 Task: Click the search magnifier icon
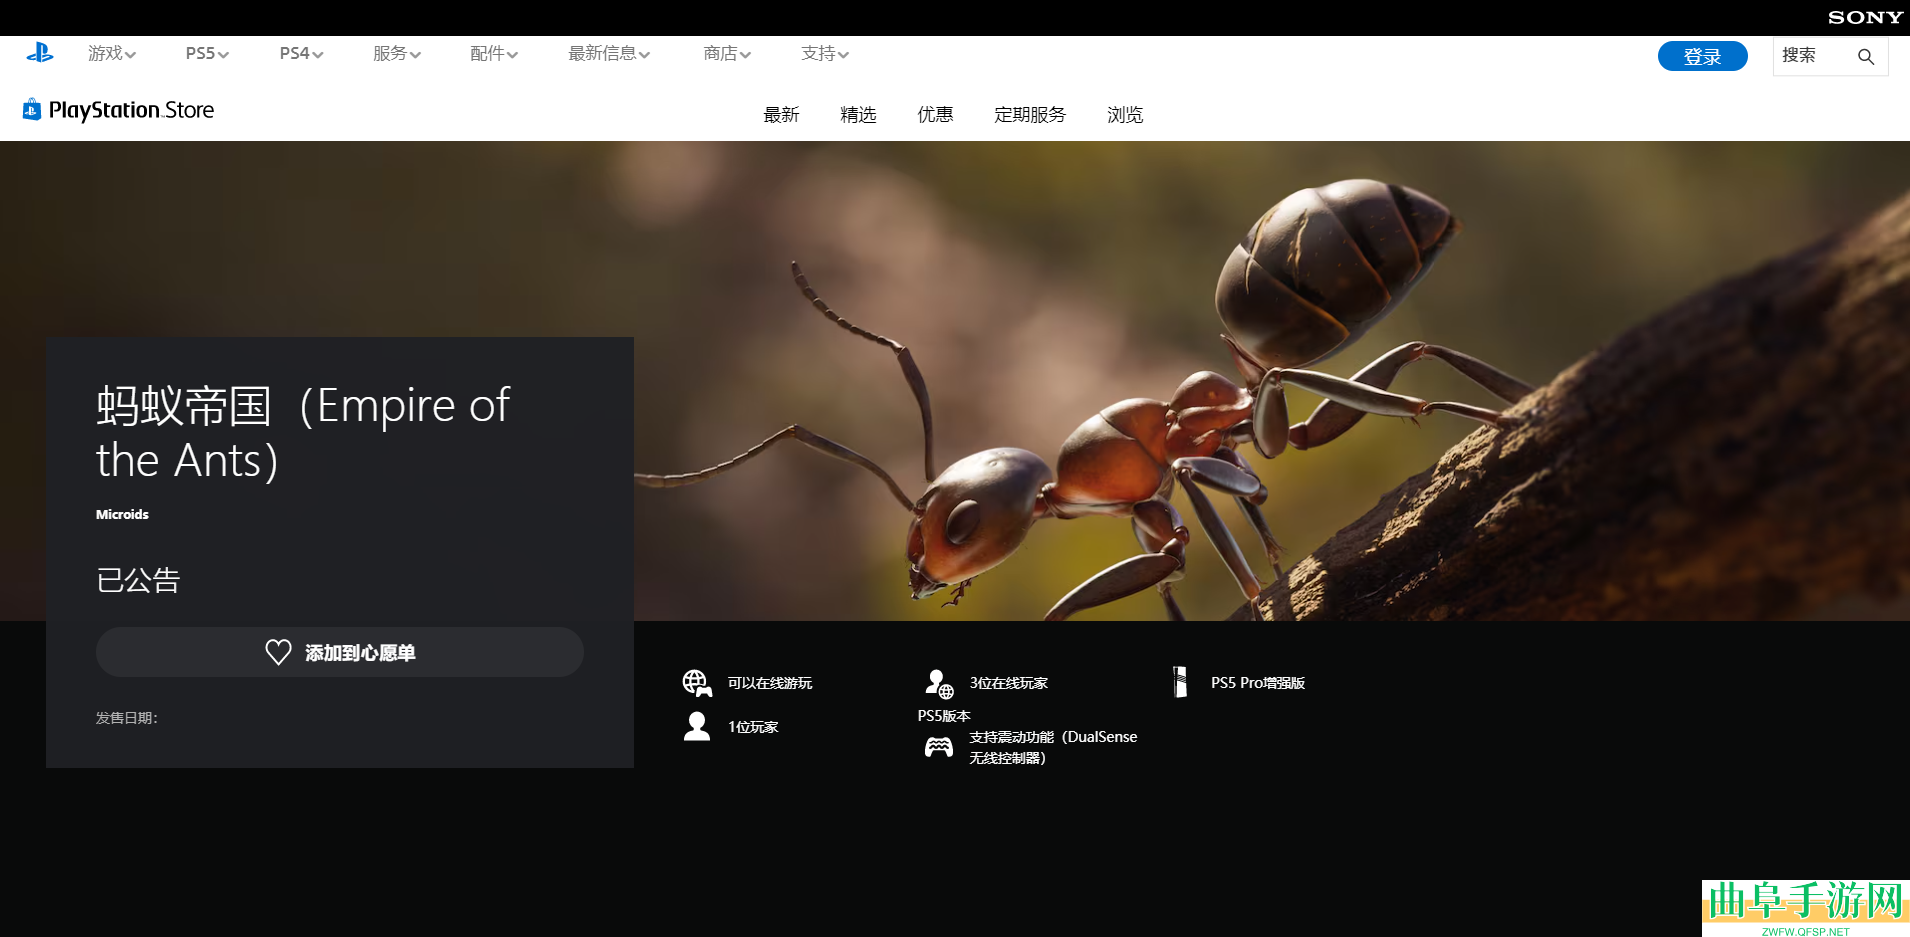point(1865,57)
